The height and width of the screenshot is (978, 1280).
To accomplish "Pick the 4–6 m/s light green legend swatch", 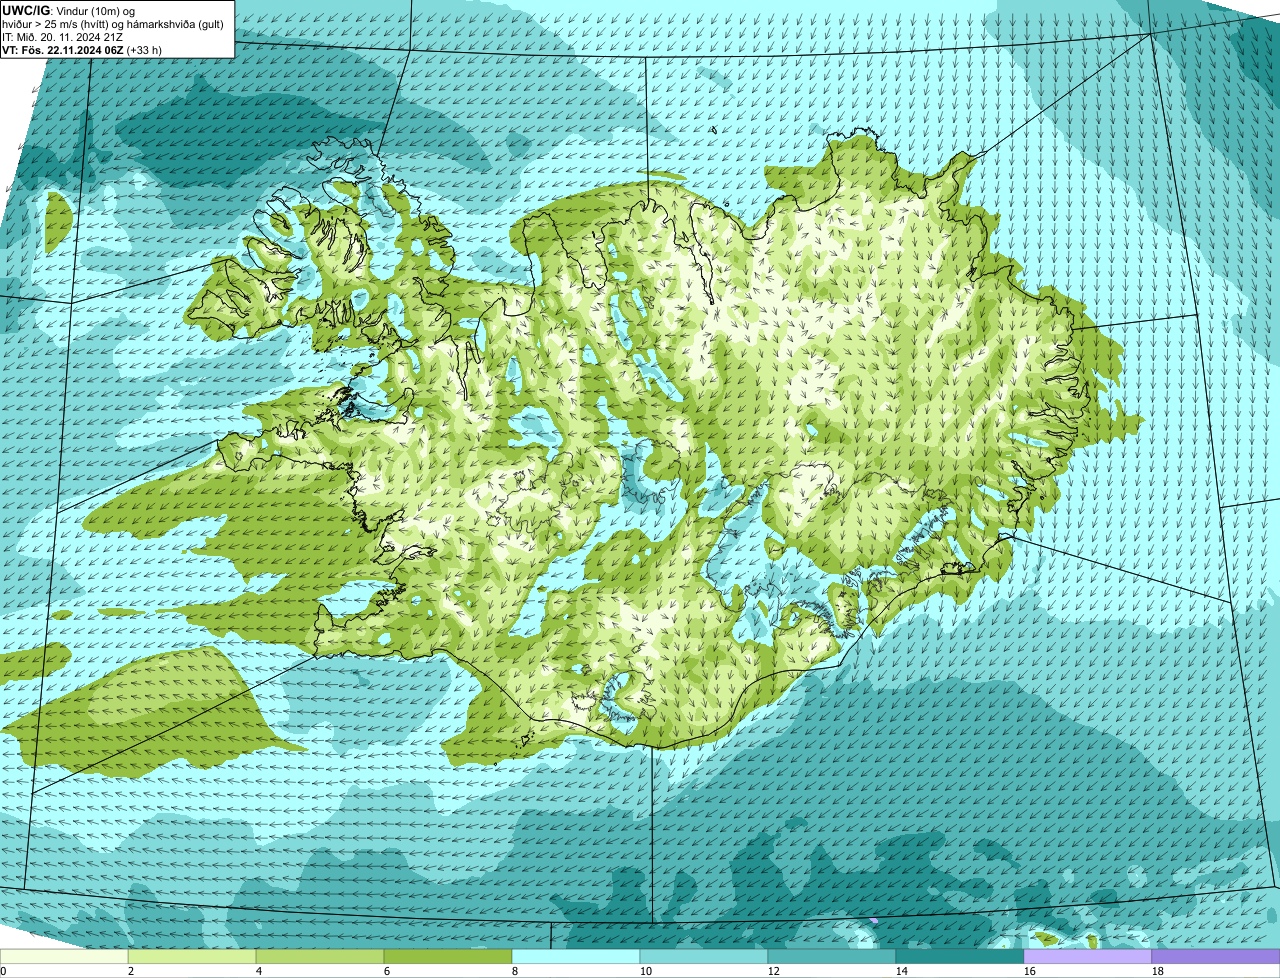I will coord(320,956).
